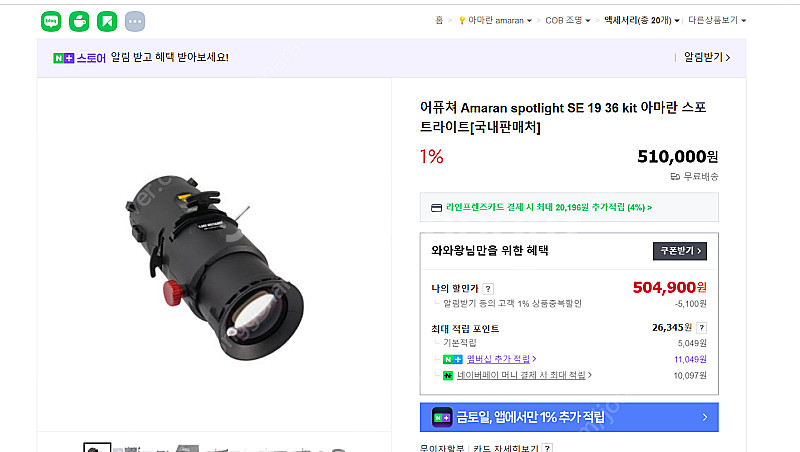
Task: Click the 구폰받기 coupon button
Action: pyautogui.click(x=680, y=251)
